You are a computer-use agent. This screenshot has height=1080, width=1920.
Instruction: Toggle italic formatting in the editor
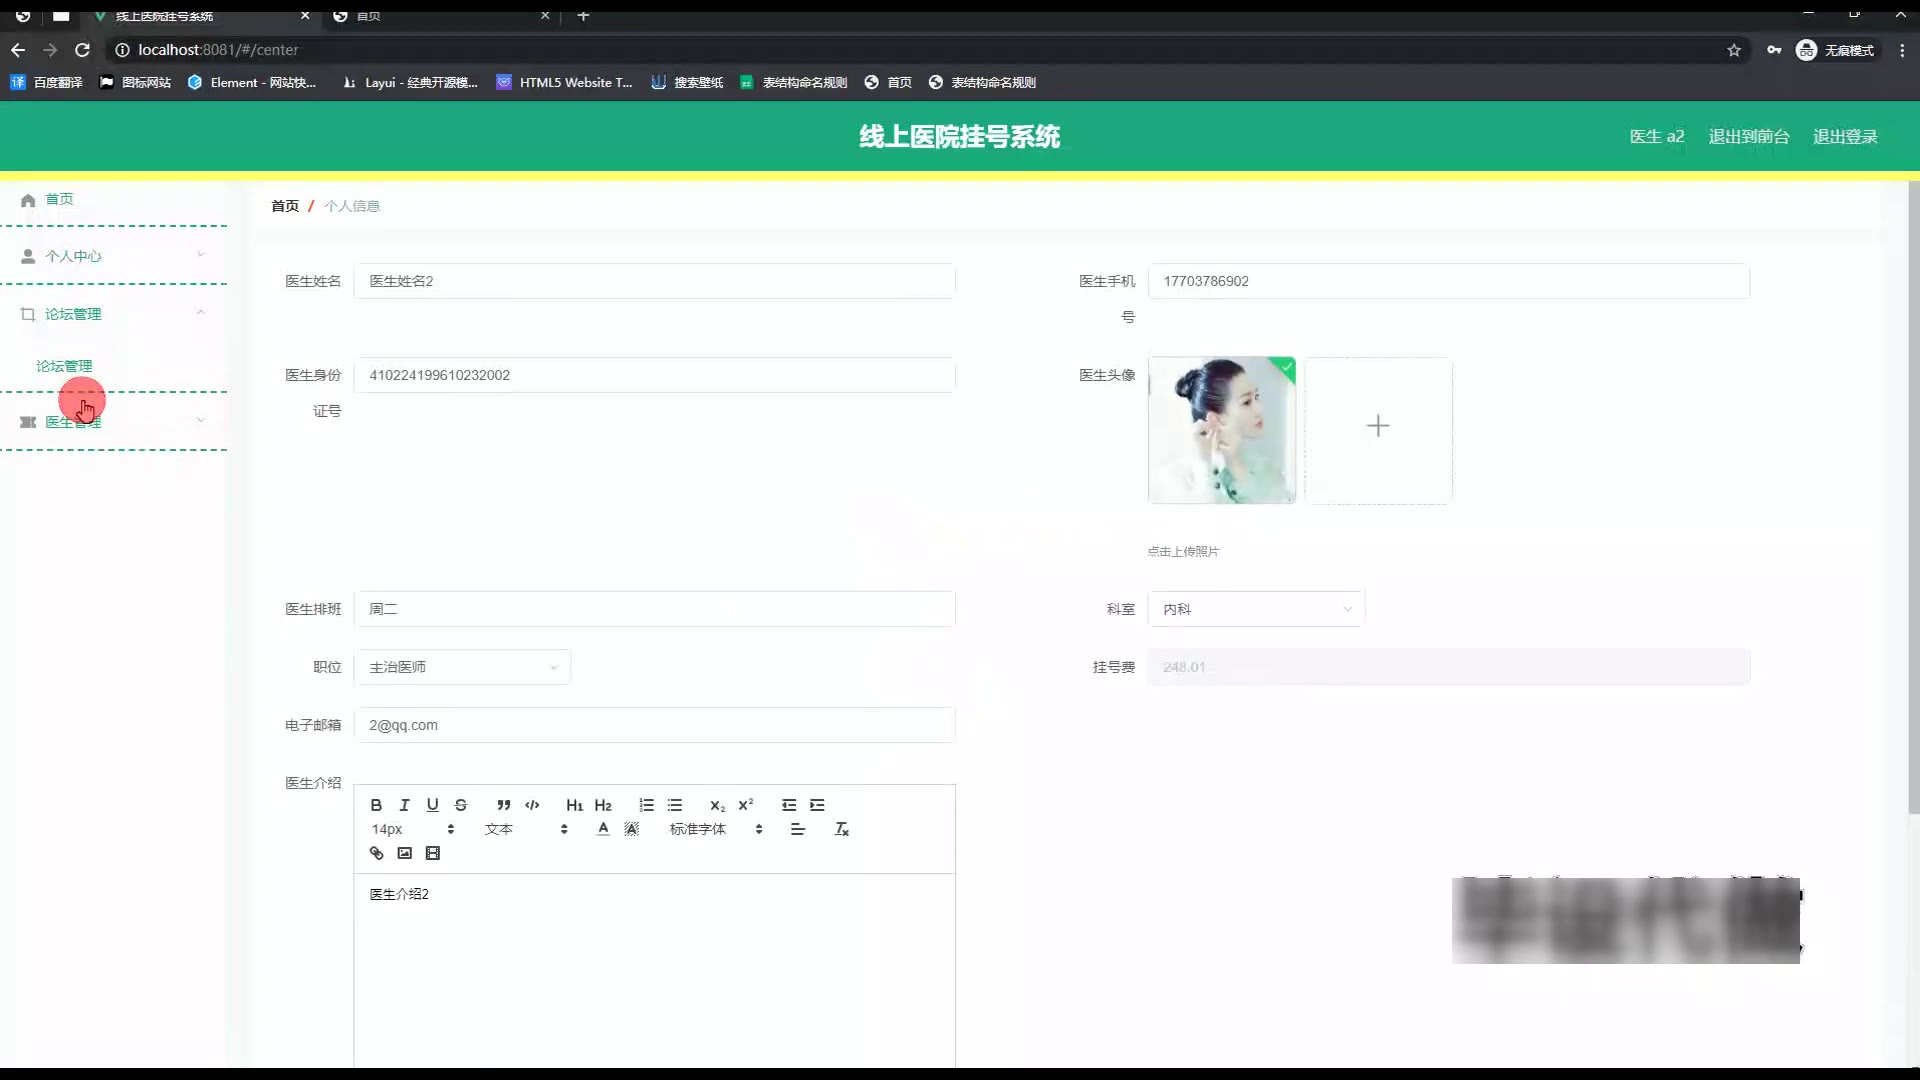click(x=404, y=805)
